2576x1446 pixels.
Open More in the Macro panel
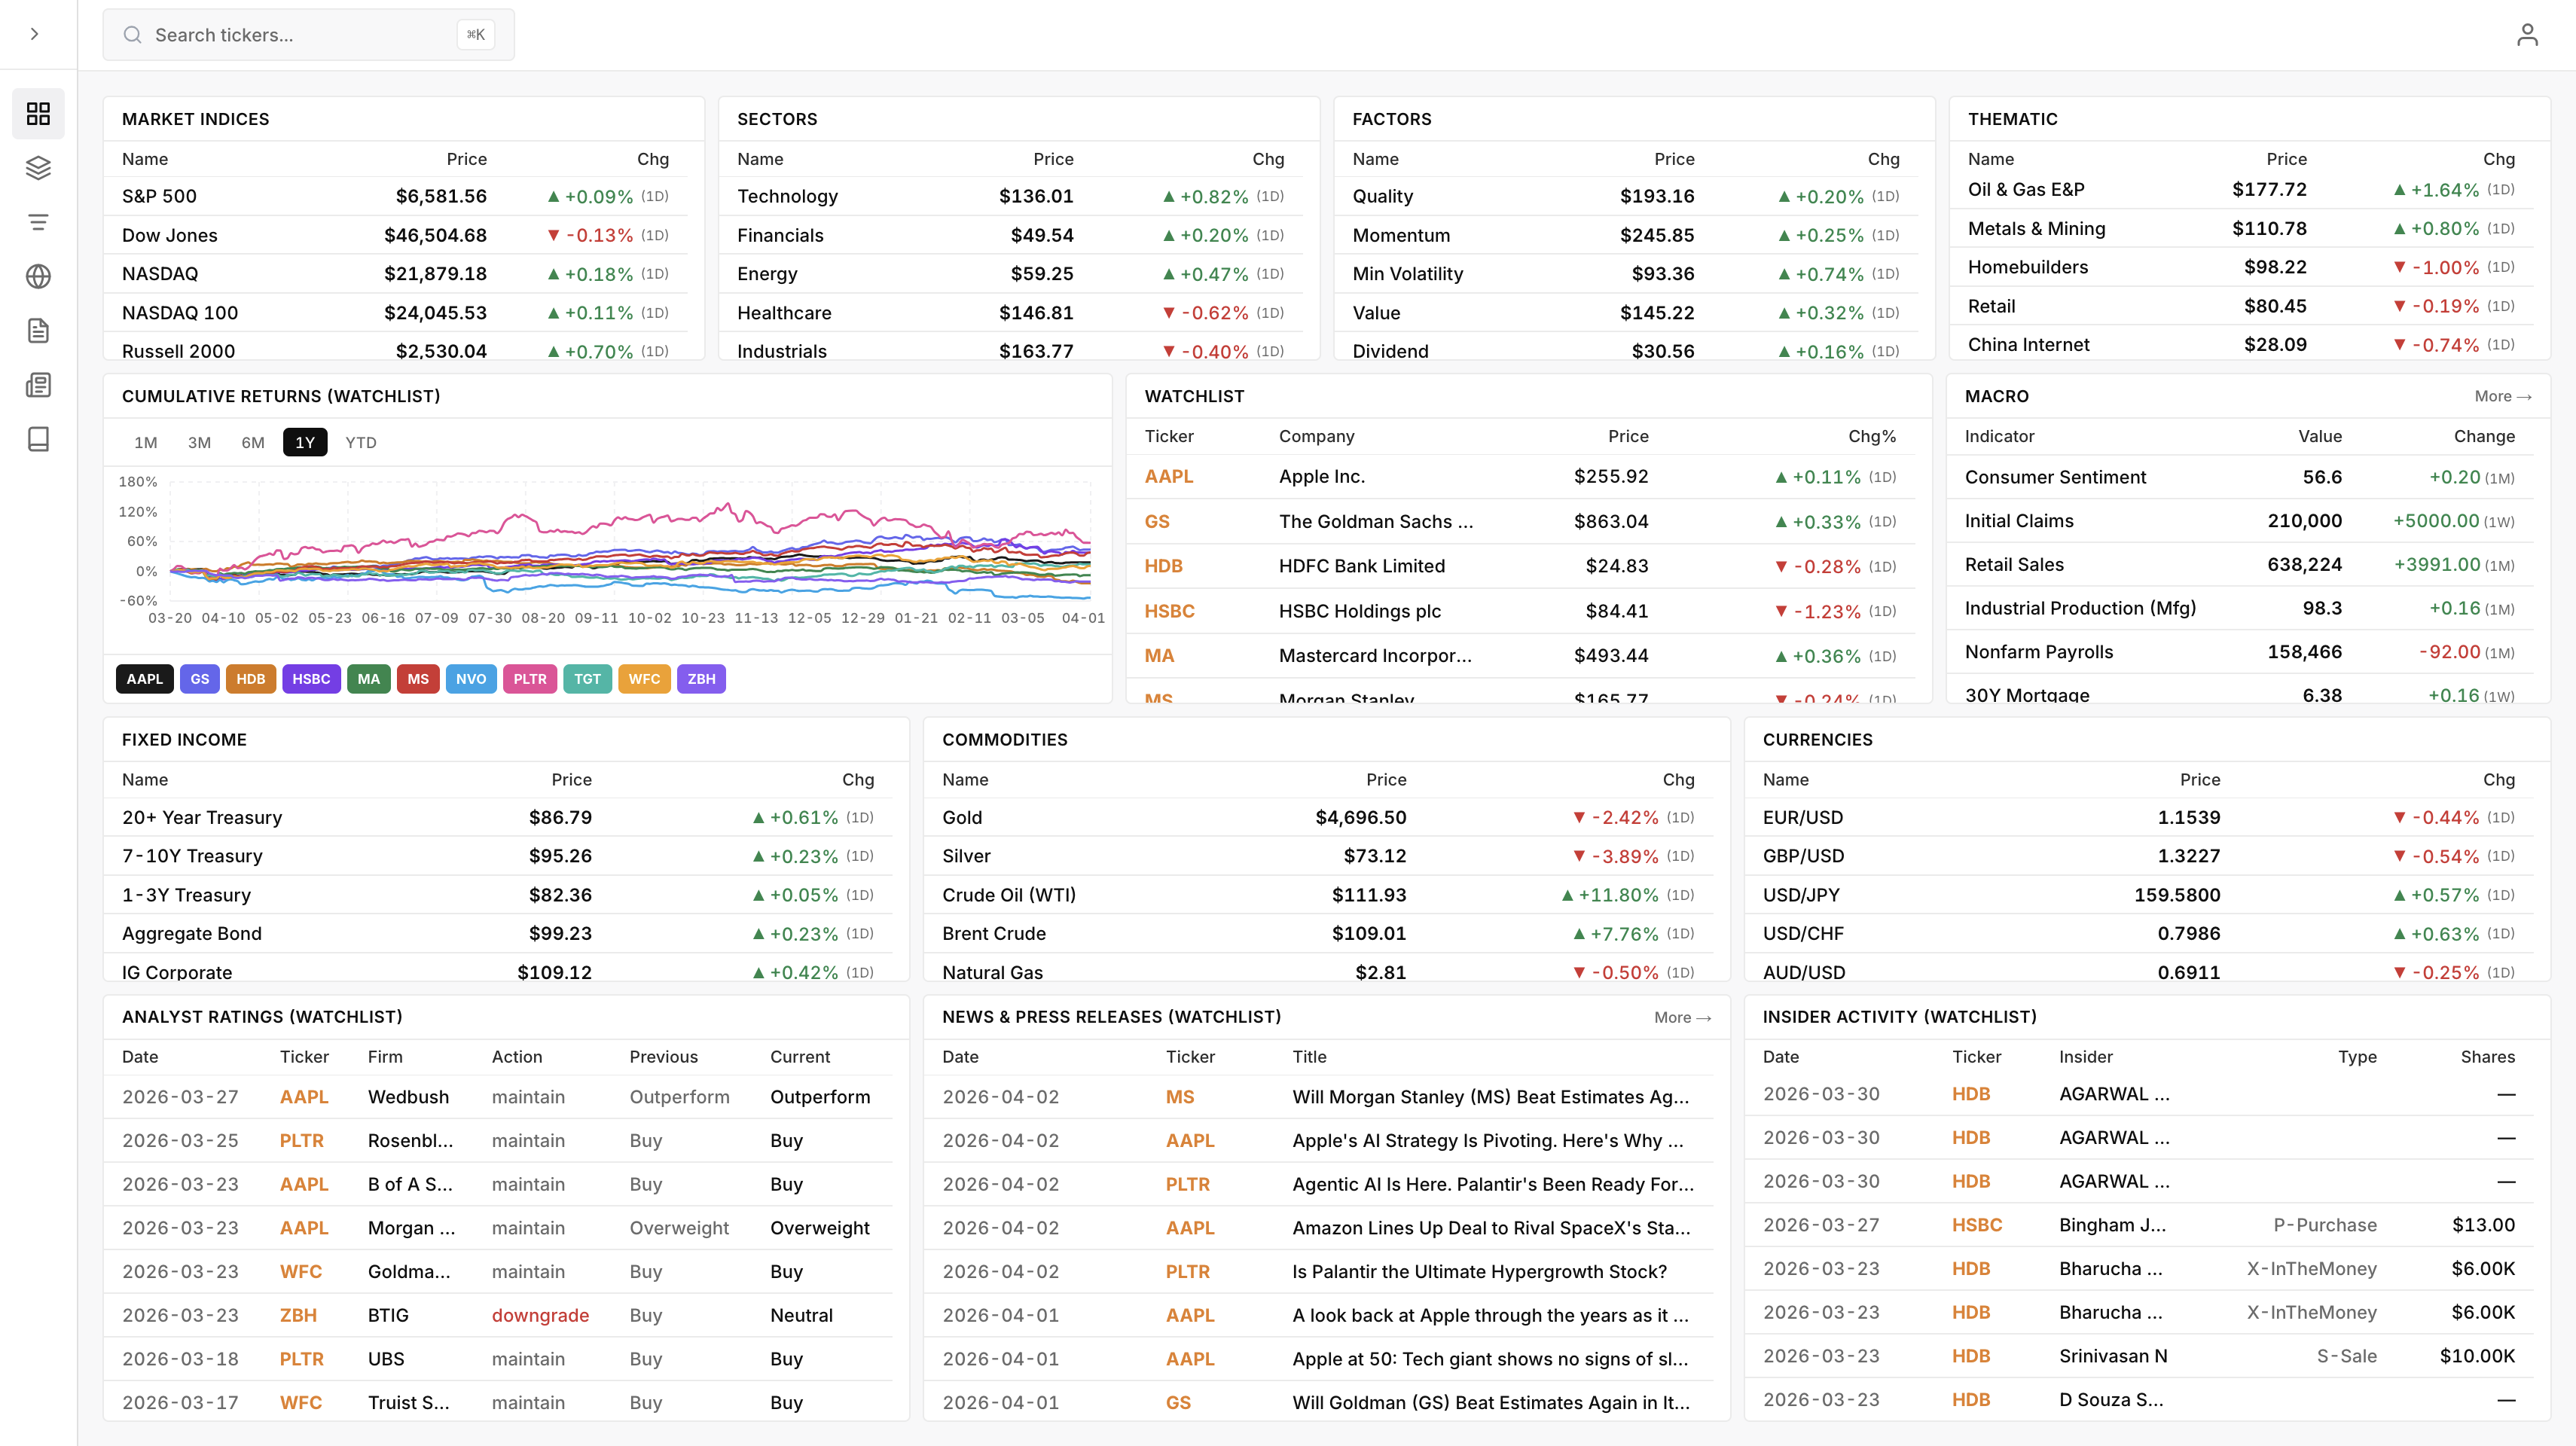pos(2502,396)
